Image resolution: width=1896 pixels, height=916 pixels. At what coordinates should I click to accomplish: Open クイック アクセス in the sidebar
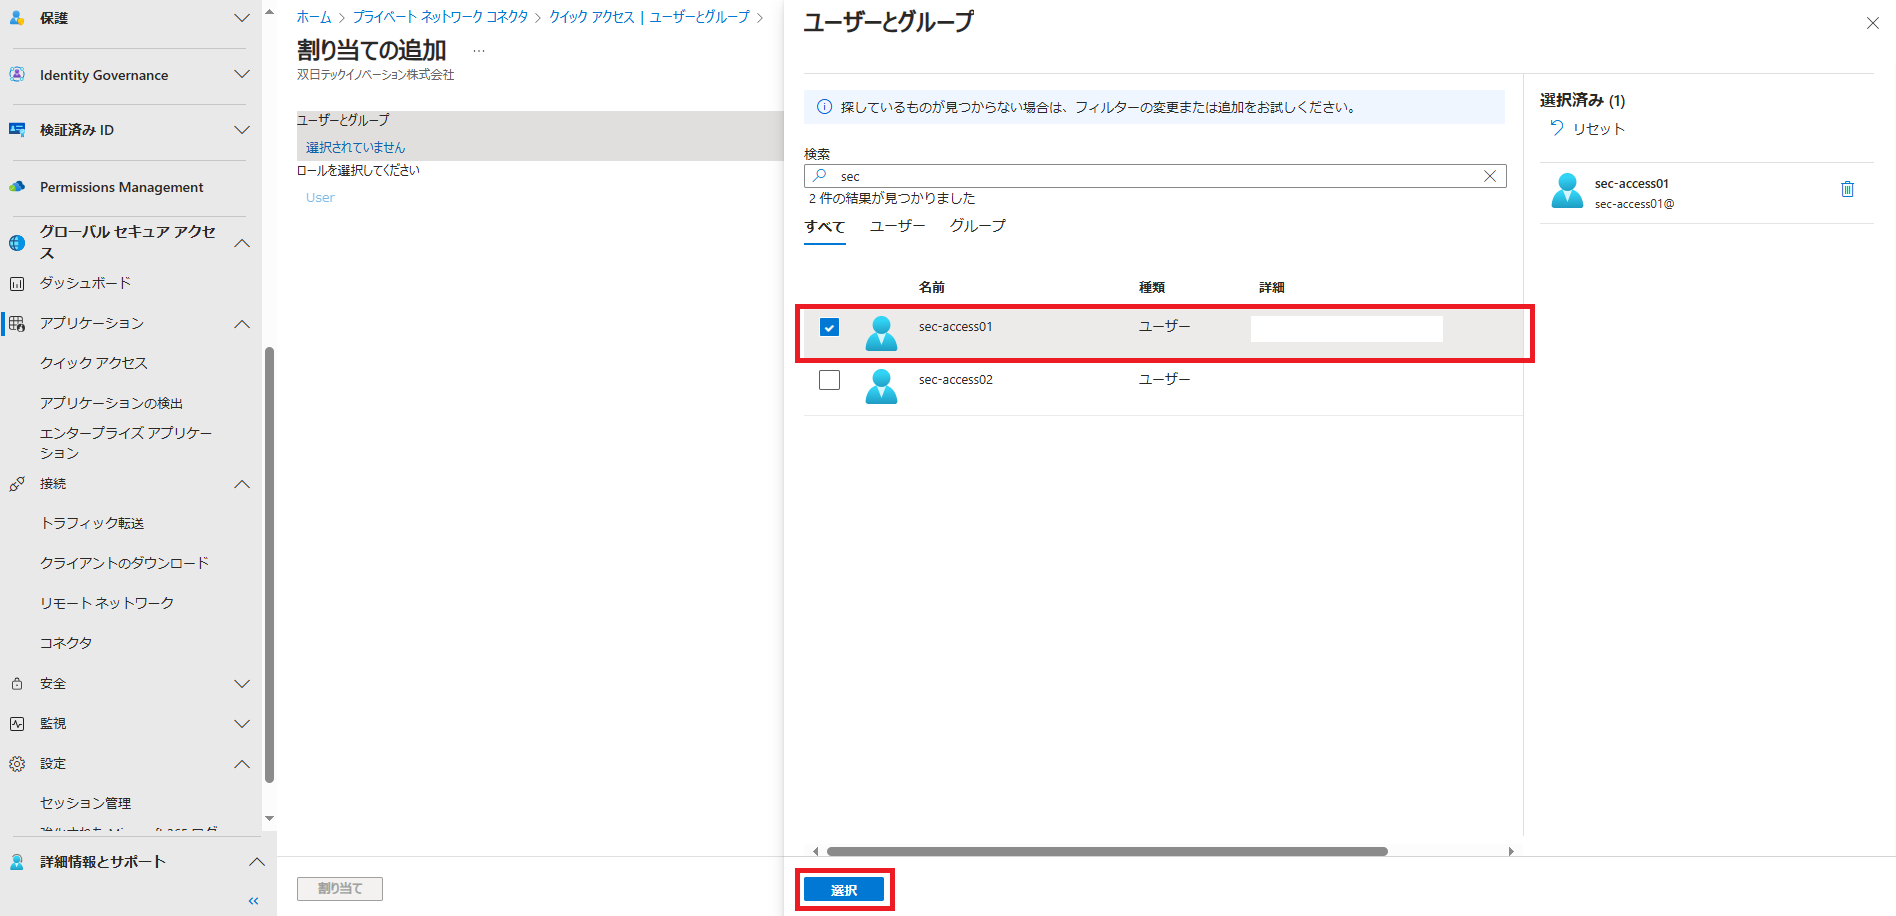click(x=94, y=363)
